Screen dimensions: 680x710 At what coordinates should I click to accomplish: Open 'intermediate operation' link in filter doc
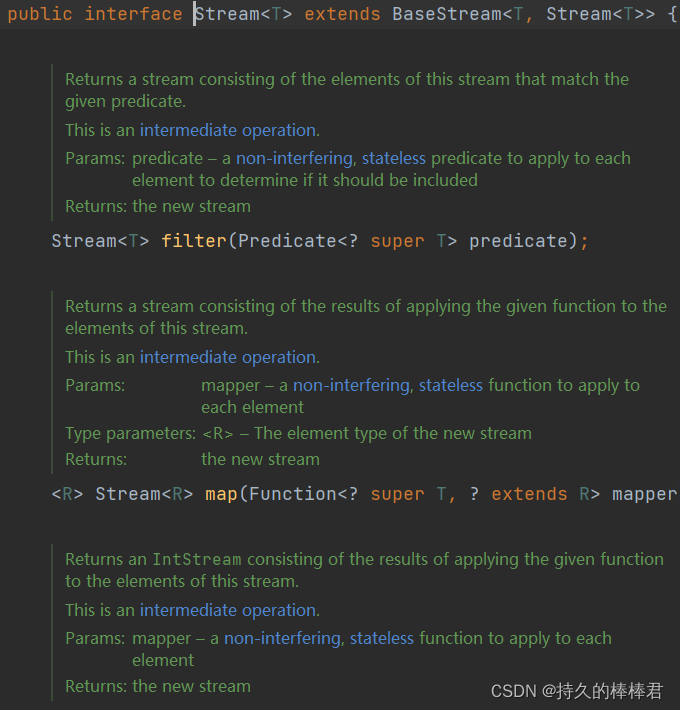228,130
